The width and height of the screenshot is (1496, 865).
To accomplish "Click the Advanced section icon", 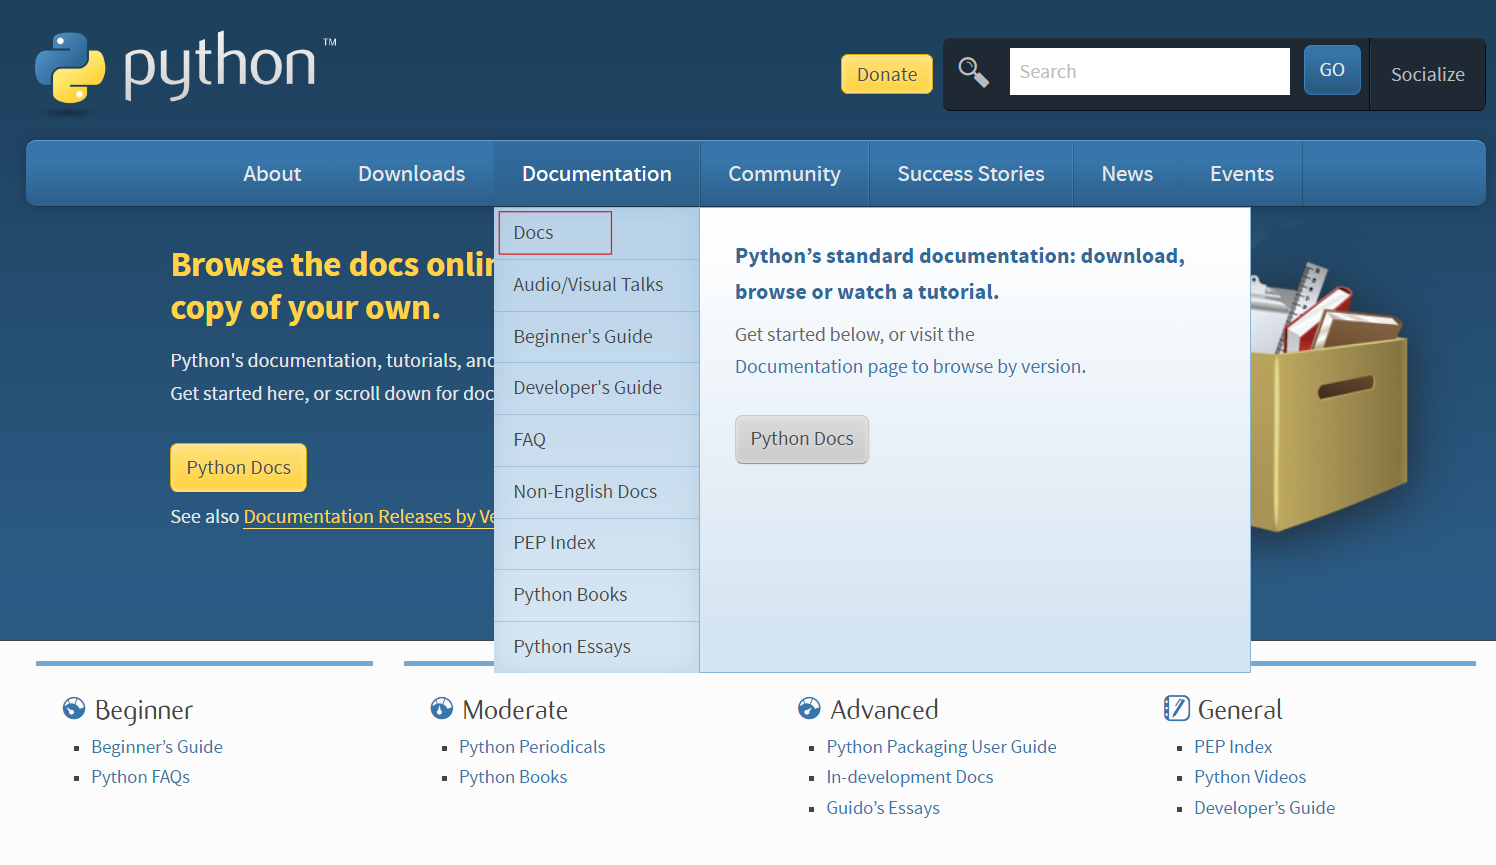I will click(x=808, y=709).
